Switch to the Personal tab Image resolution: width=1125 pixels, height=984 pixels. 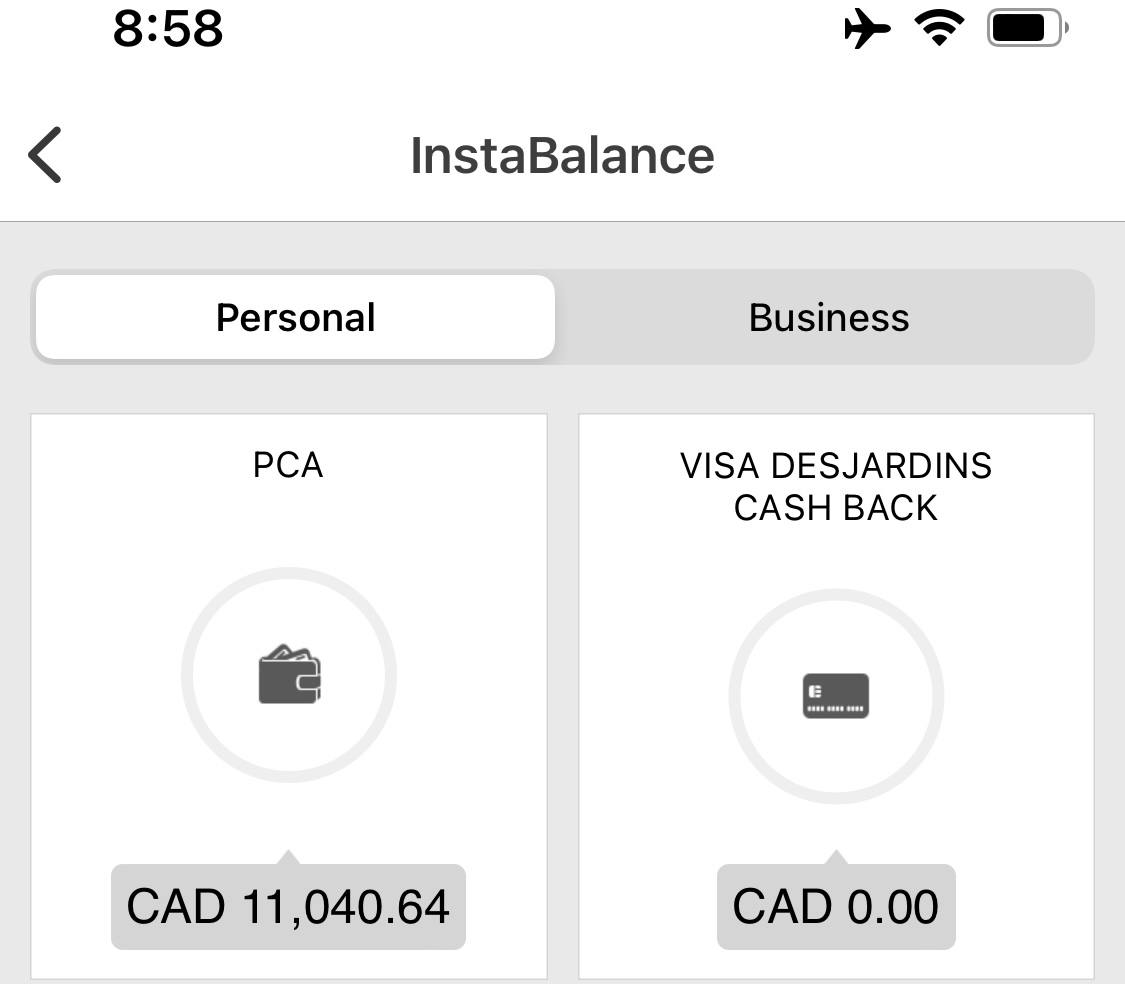click(296, 317)
